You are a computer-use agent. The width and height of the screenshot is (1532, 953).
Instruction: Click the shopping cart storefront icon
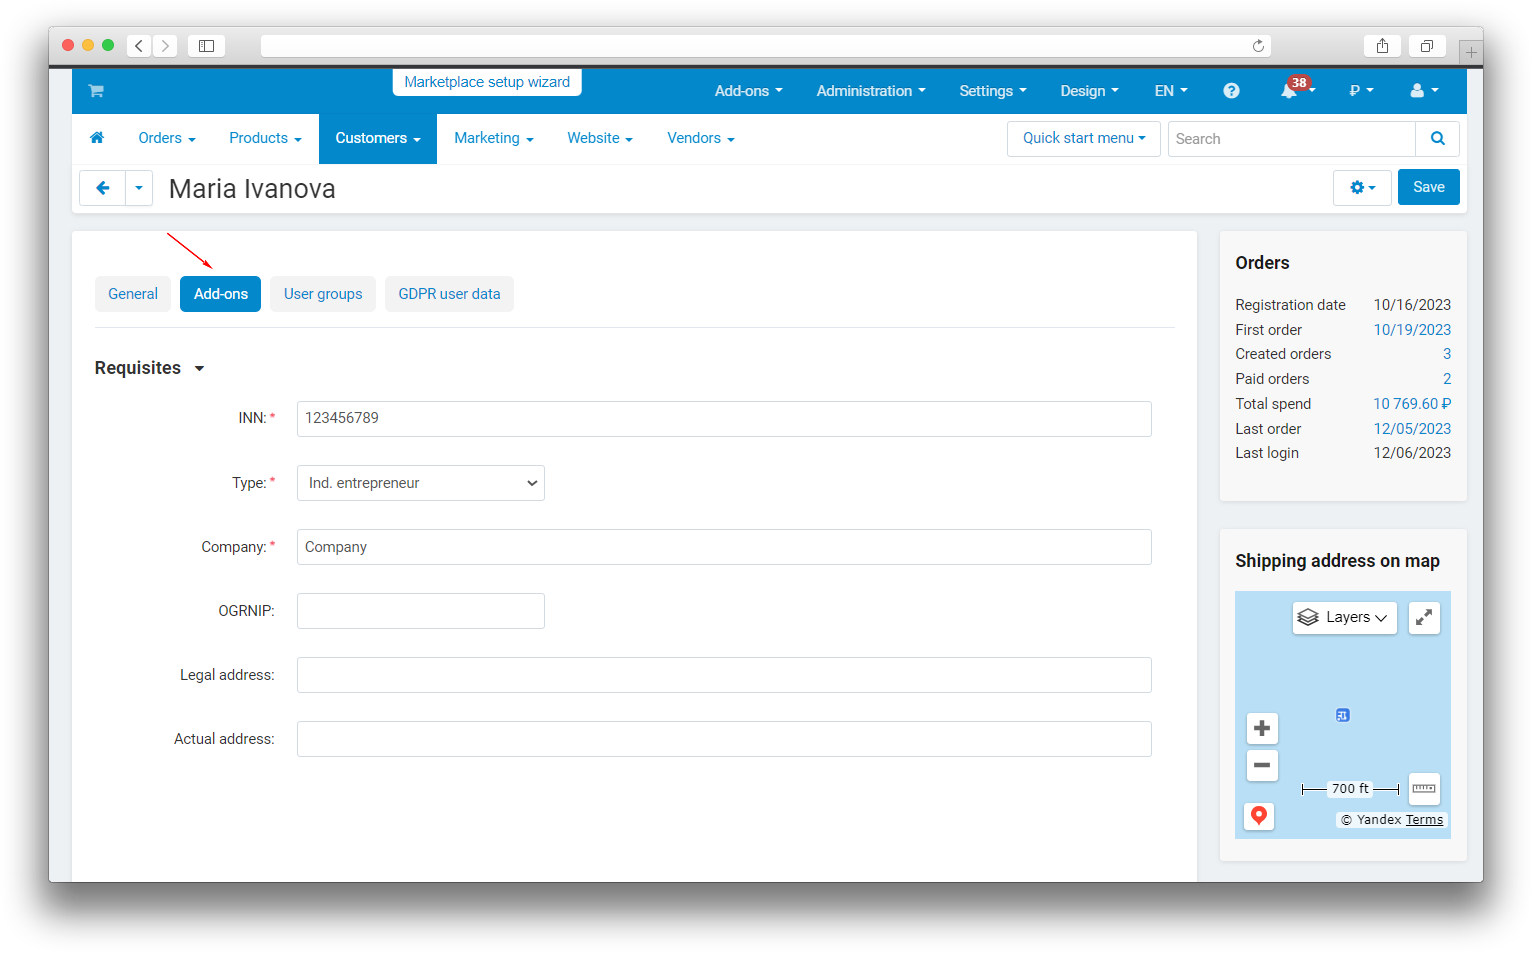tap(96, 91)
